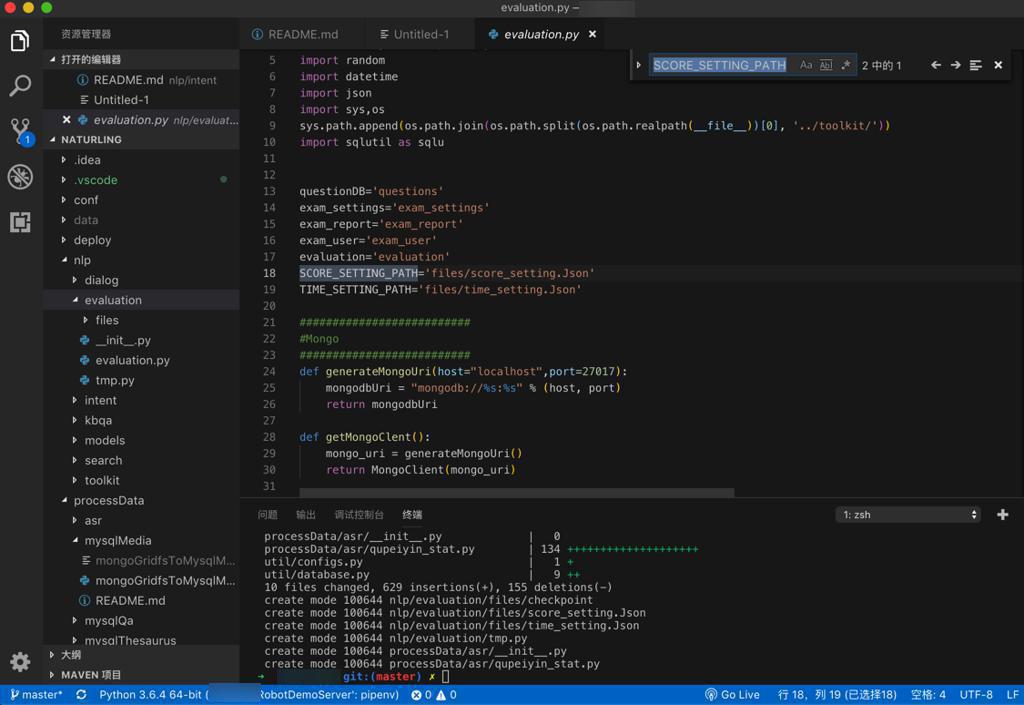Viewport: 1024px width, 705px height.
Task: Open __init__.py in explorer tree
Action: 141,340
